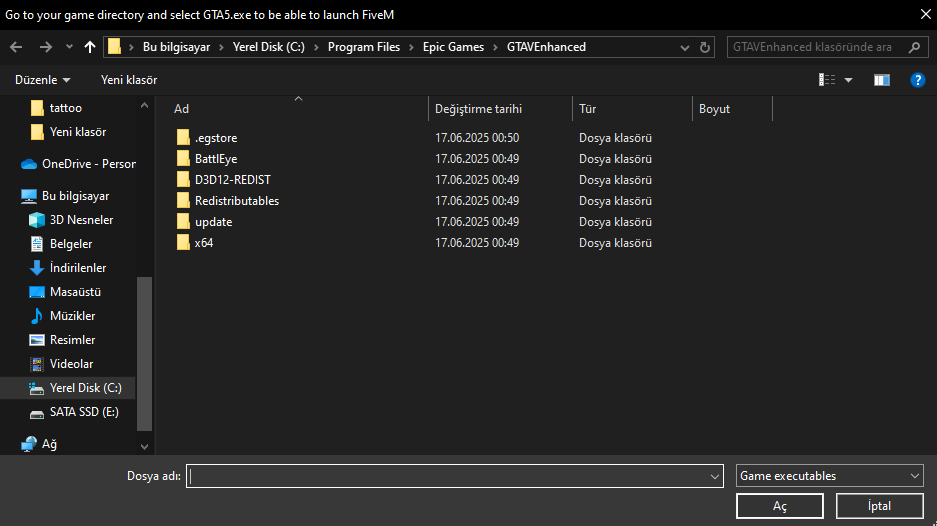Toggle the preview pane

882,80
